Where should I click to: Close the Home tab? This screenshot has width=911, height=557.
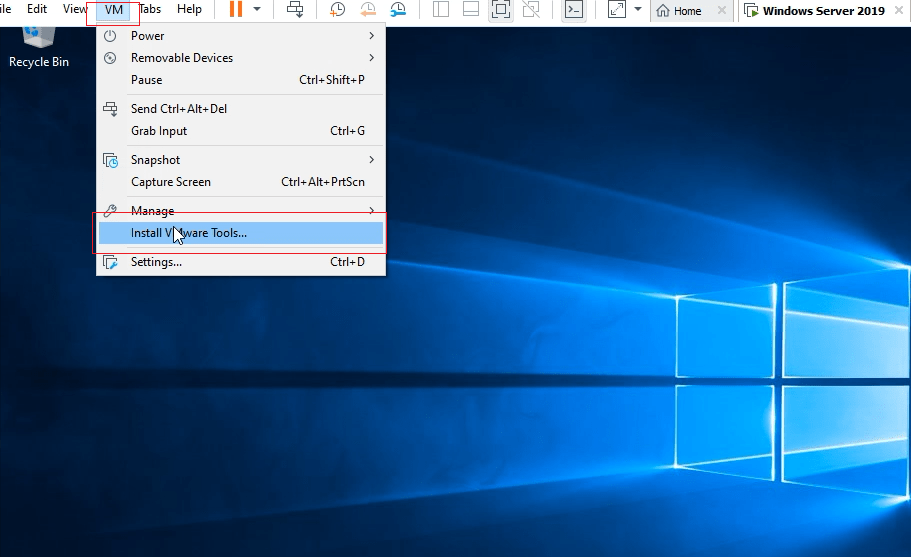pyautogui.click(x=722, y=10)
